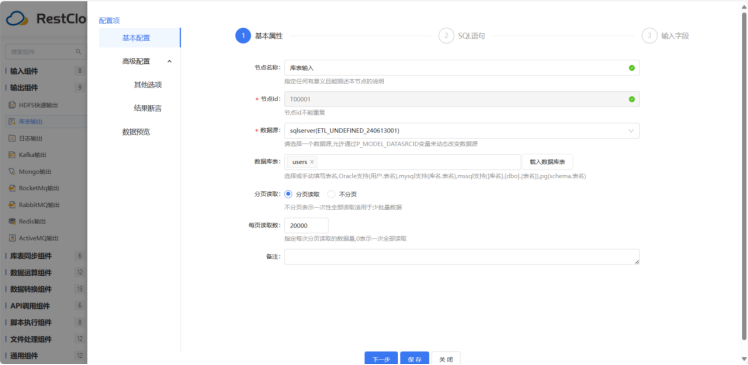Image resolution: width=748 pixels, height=365 pixels.
Task: Click the Kafka输出 component icon
Action: point(12,155)
